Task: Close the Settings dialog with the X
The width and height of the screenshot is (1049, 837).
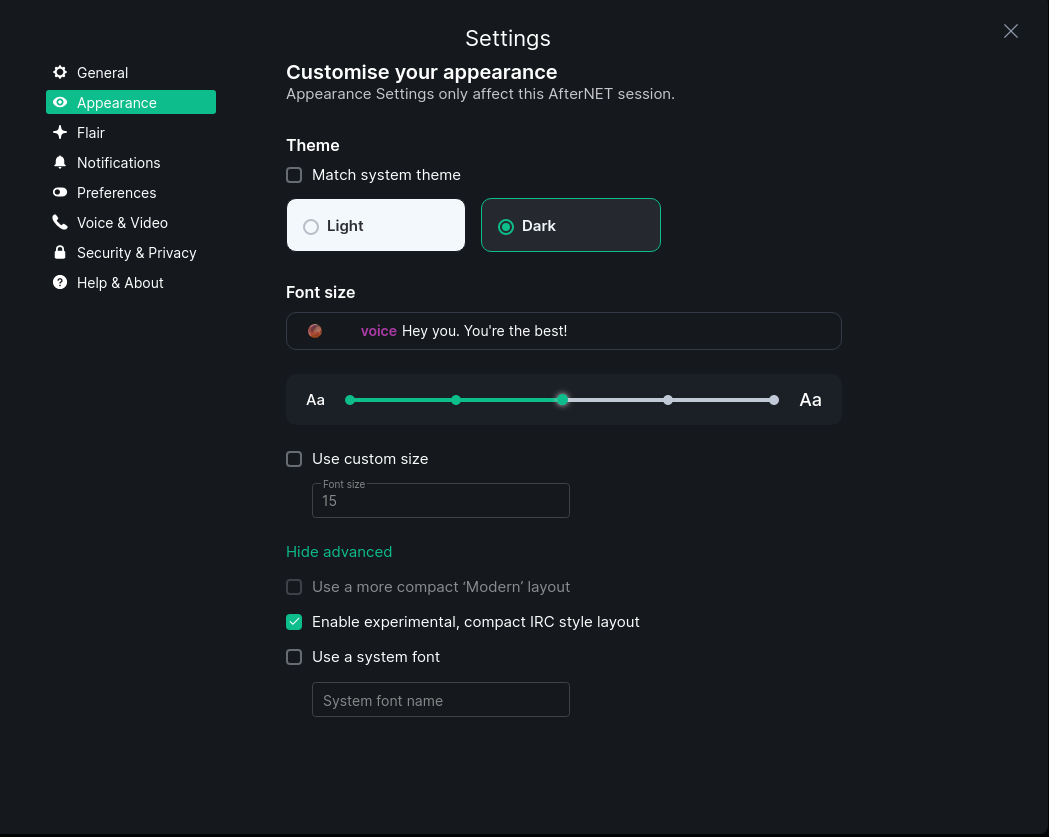Action: point(1011,31)
